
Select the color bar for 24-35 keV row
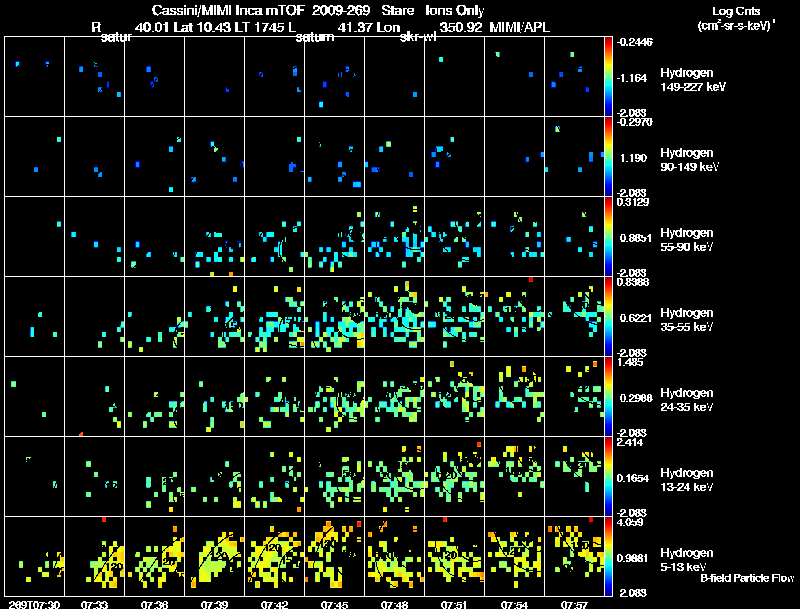(608, 396)
